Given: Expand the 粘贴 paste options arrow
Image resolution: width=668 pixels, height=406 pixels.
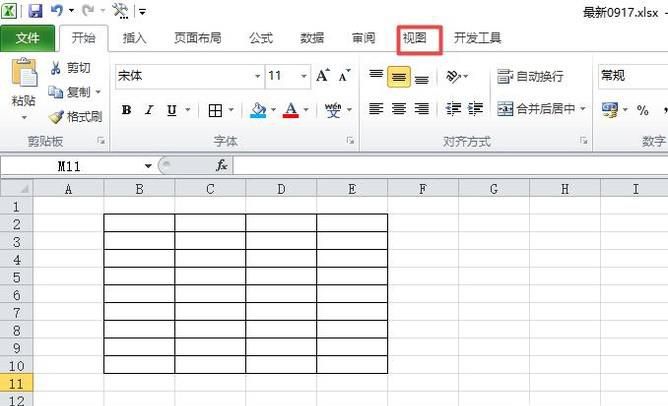Looking at the screenshot, I should pos(24,117).
